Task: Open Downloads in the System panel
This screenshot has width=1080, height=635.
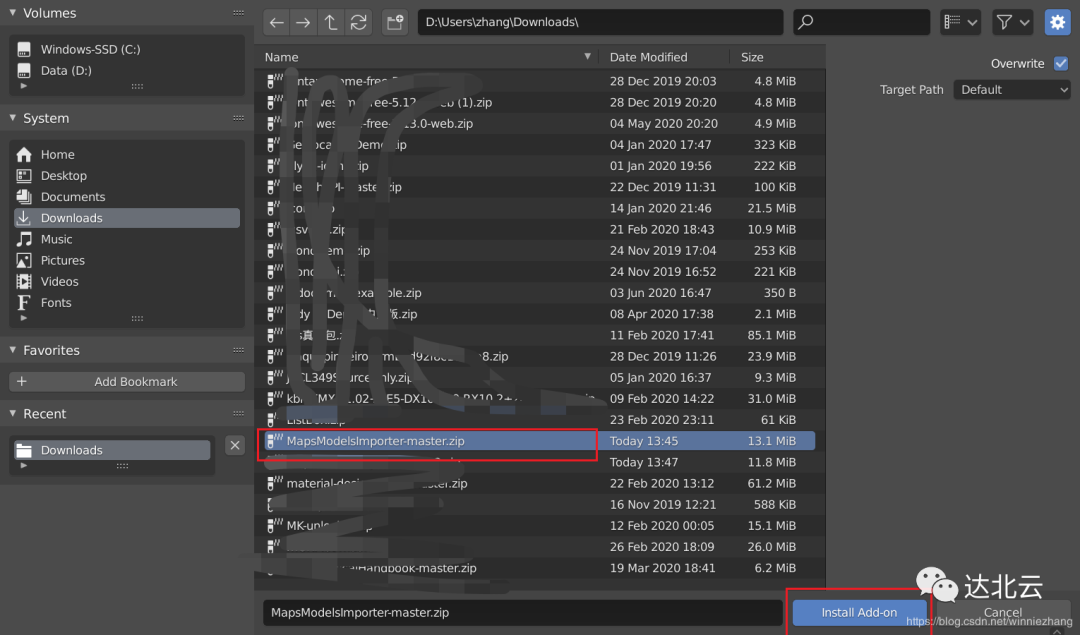Action: point(127,218)
